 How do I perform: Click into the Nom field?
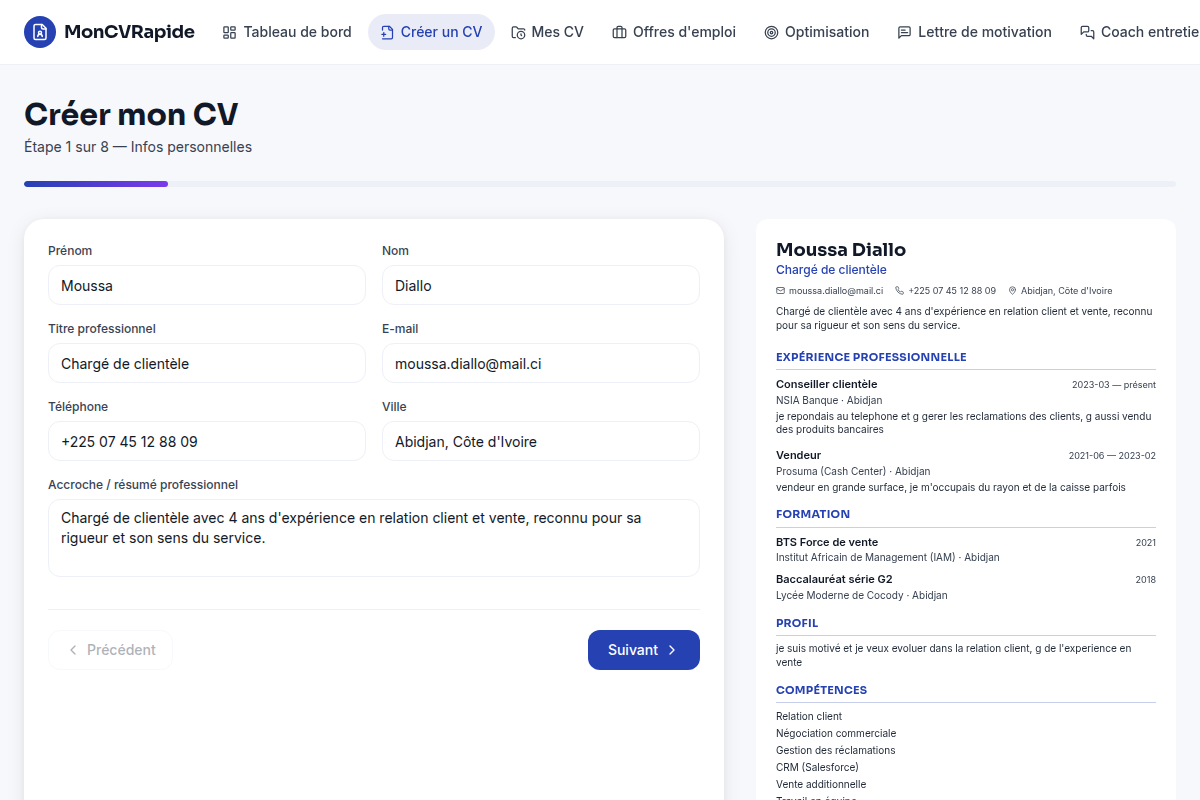541,285
